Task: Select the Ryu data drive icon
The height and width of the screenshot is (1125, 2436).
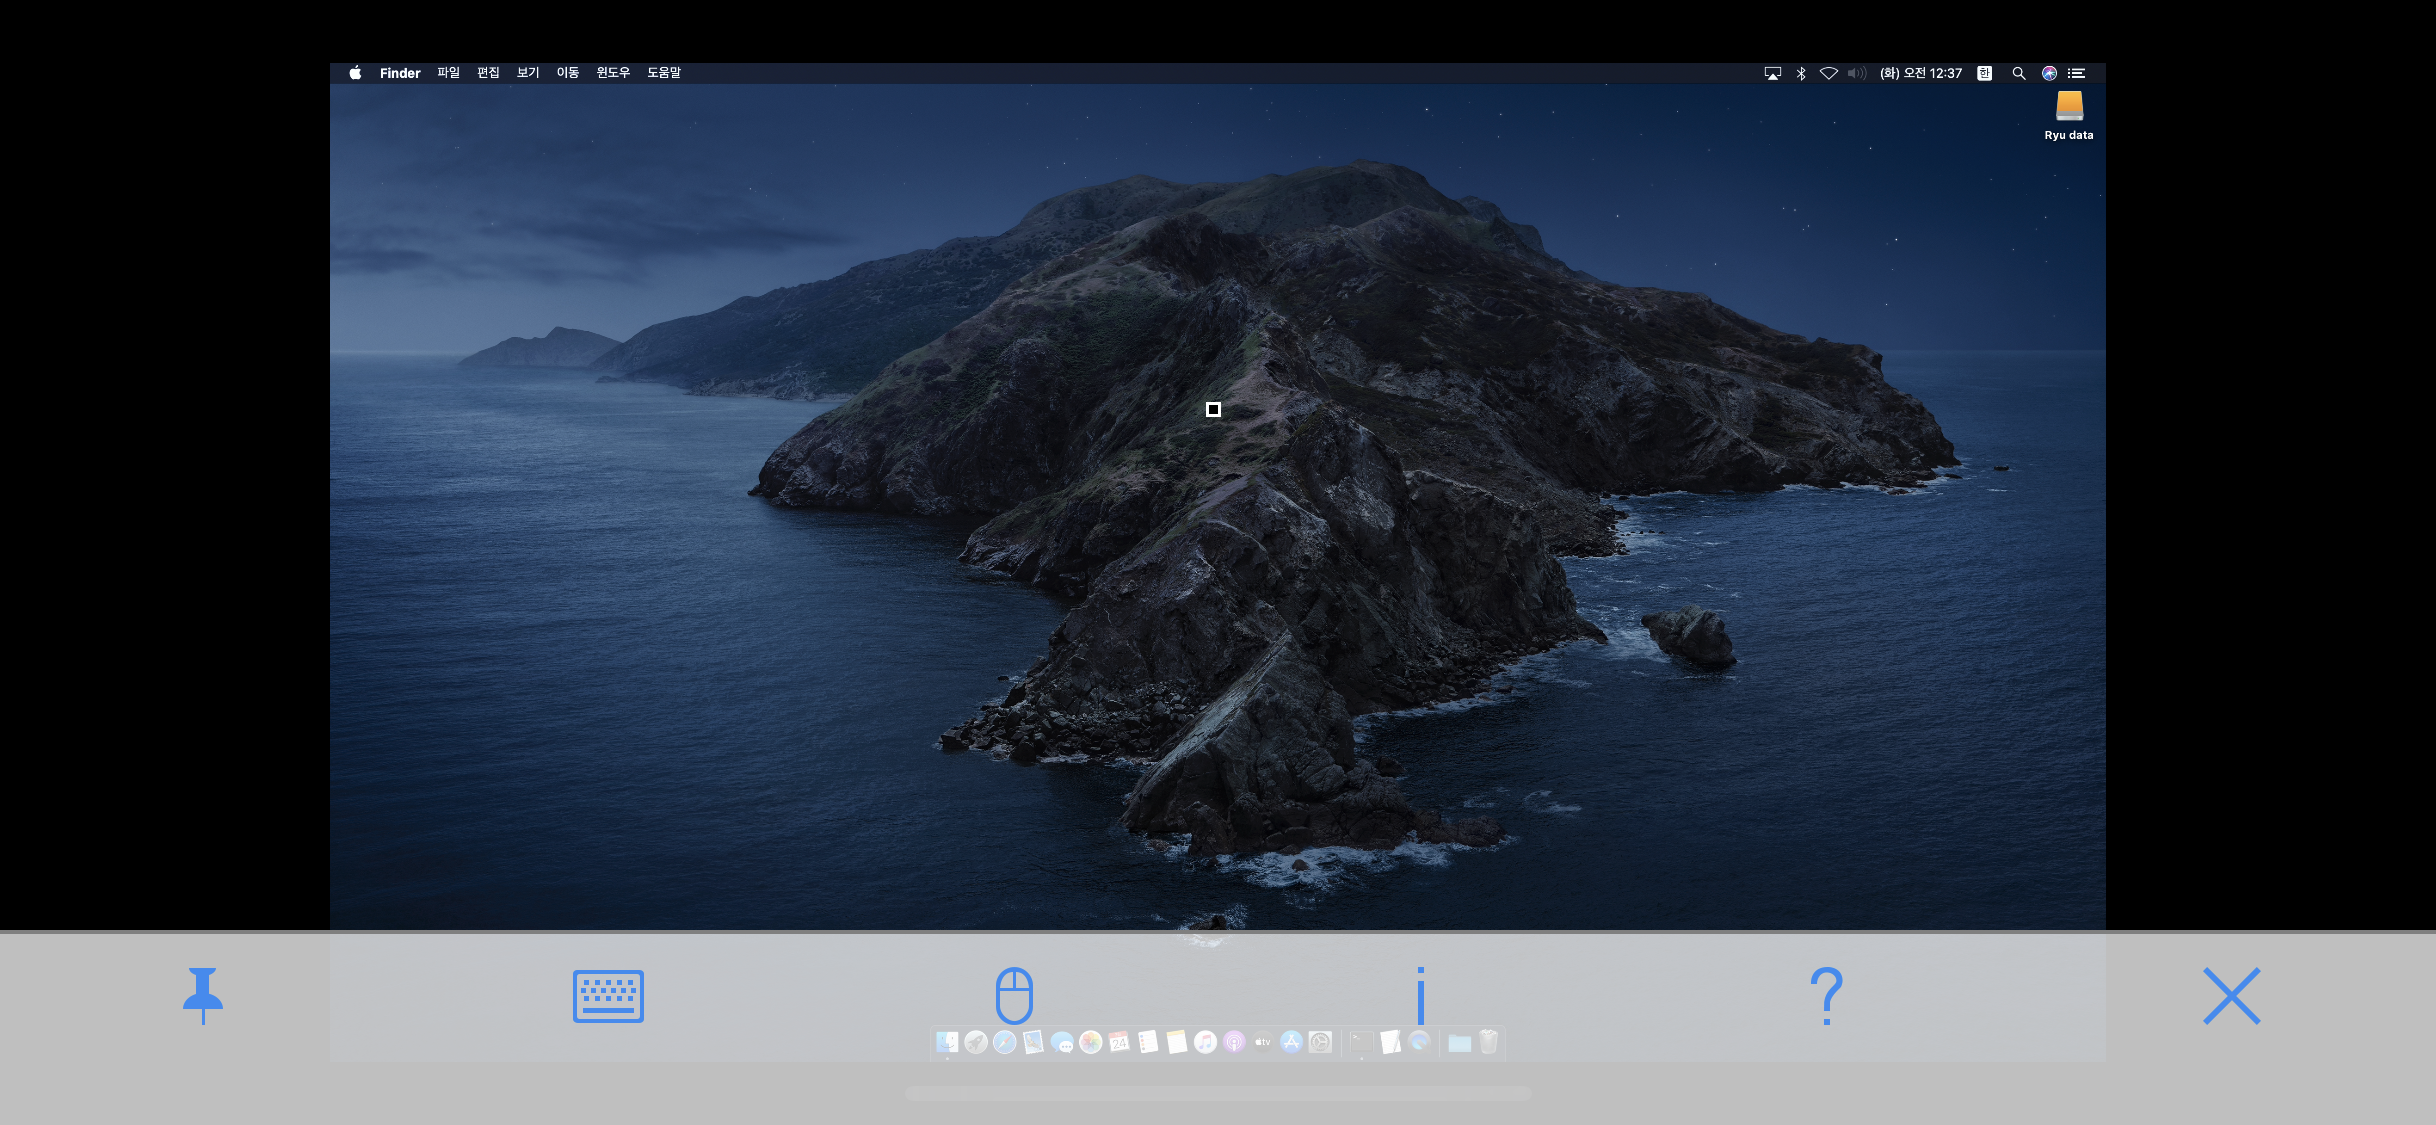Action: pos(2069,107)
